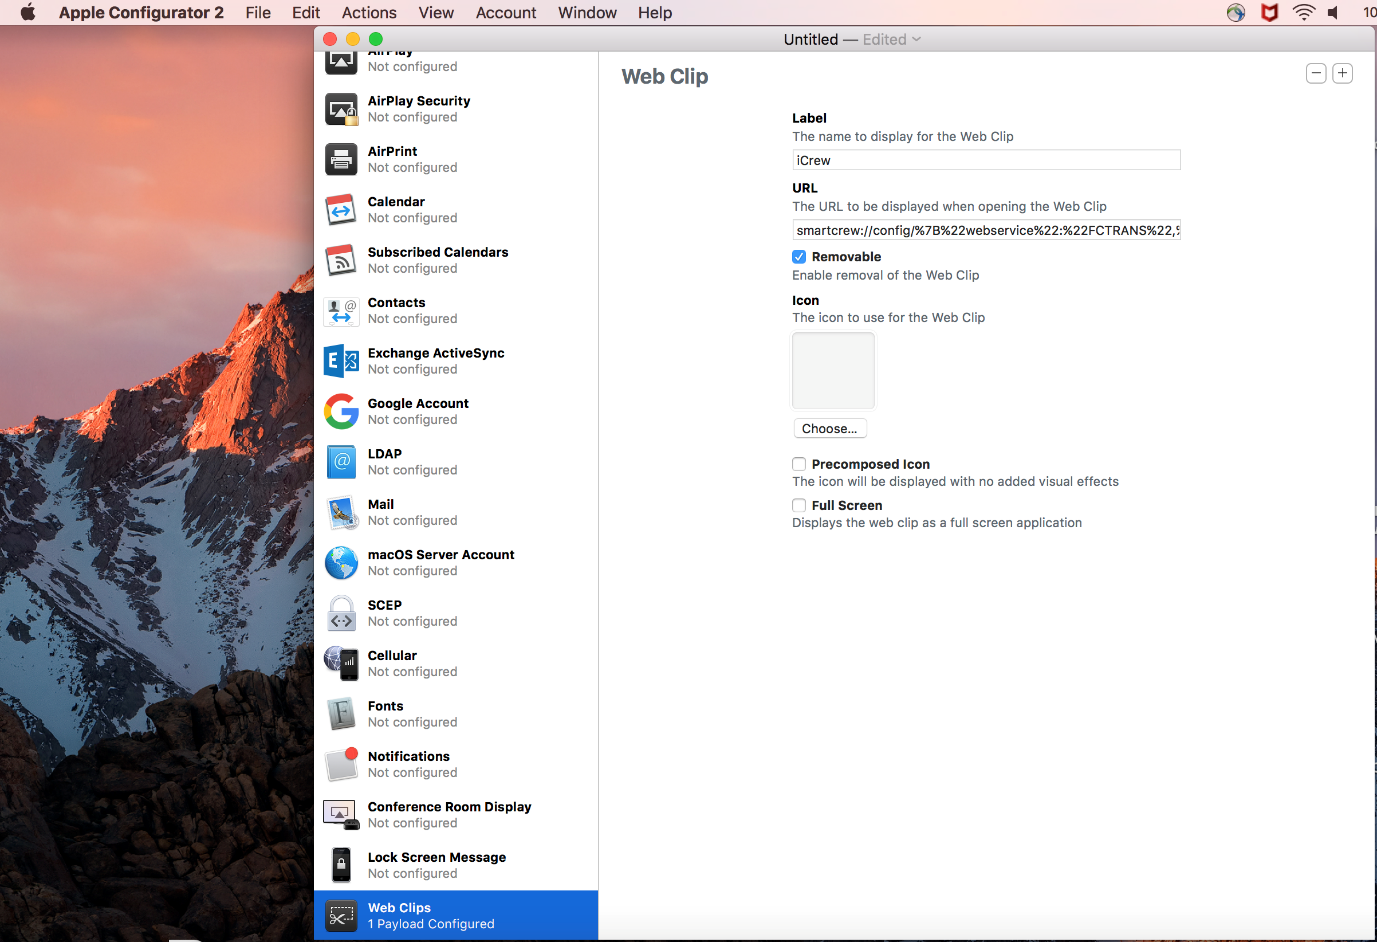Open the Calendar payload icon

[x=341, y=210]
